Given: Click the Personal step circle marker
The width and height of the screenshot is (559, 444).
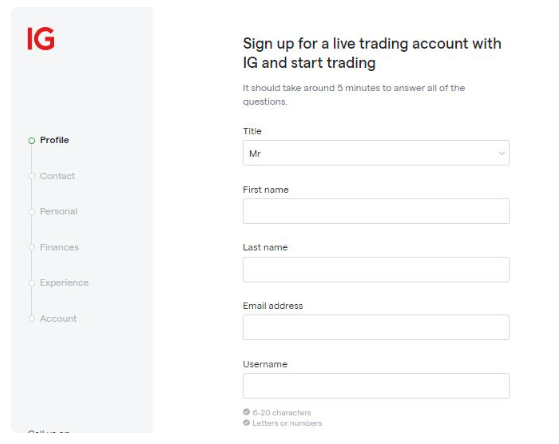Looking at the screenshot, I should (32, 212).
